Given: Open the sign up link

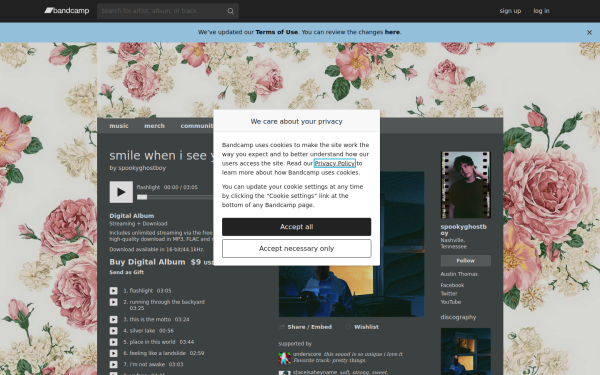Looking at the screenshot, I should (x=510, y=11).
